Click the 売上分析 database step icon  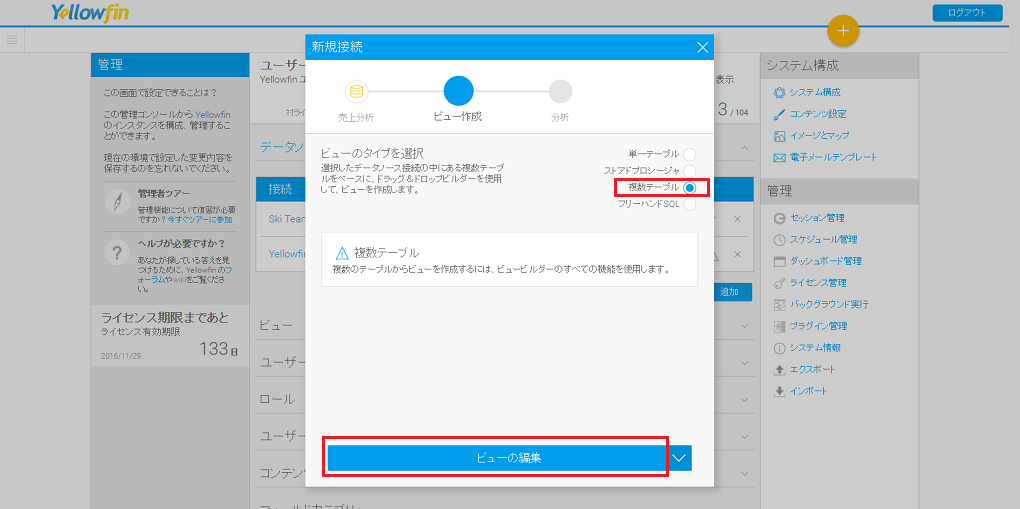pyautogui.click(x=356, y=91)
